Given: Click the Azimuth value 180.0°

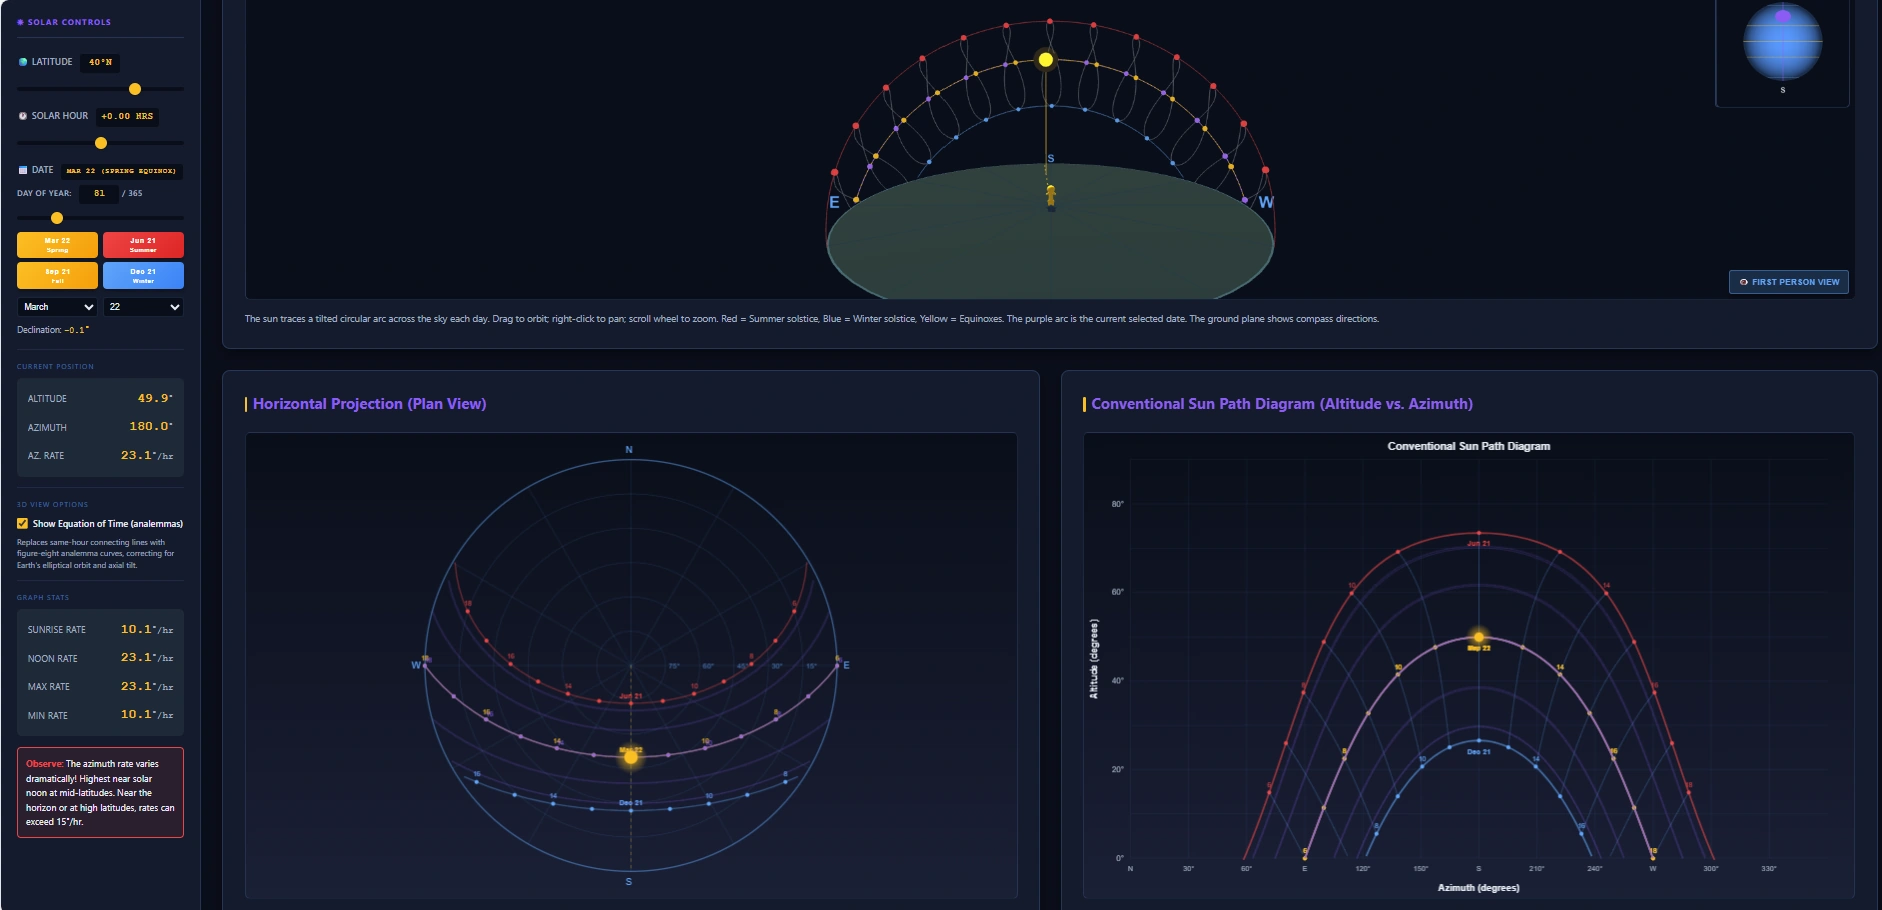Looking at the screenshot, I should pyautogui.click(x=151, y=426).
